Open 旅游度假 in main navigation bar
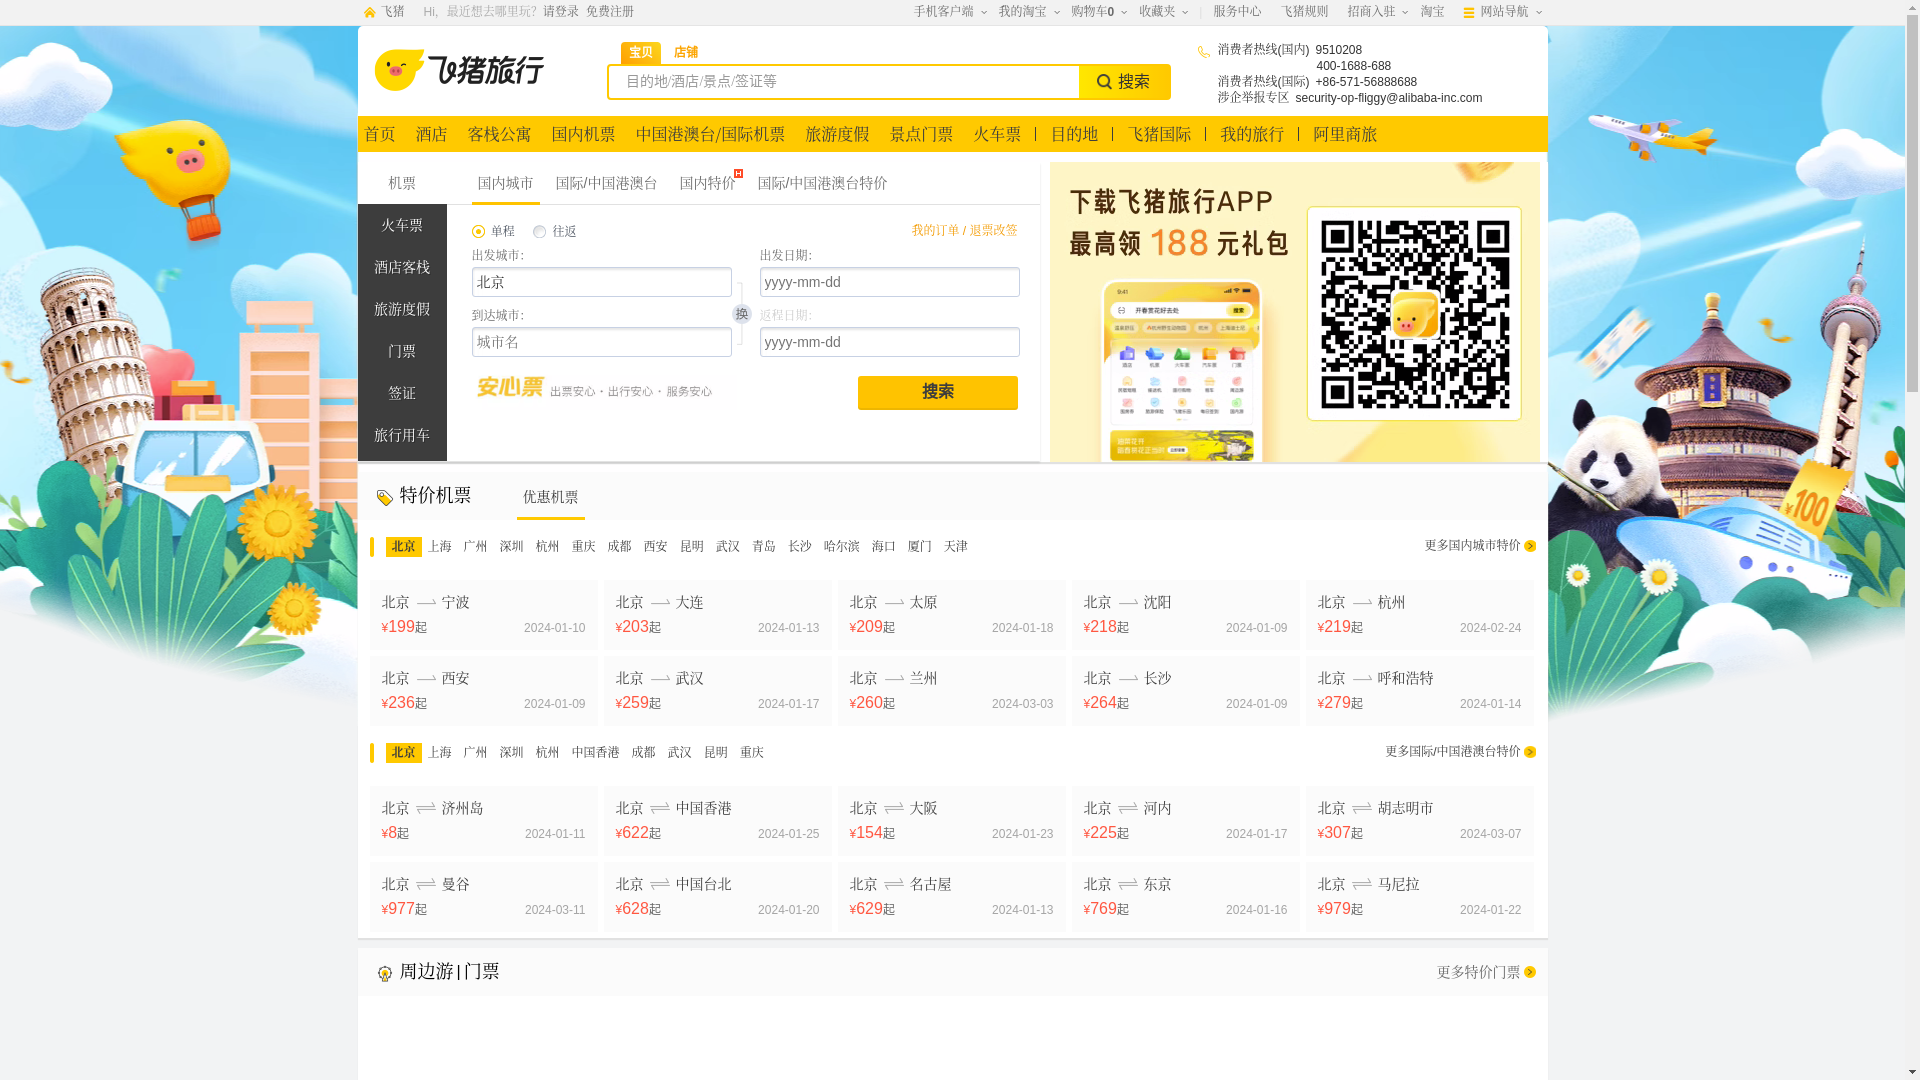Image resolution: width=1920 pixels, height=1080 pixels. click(837, 134)
